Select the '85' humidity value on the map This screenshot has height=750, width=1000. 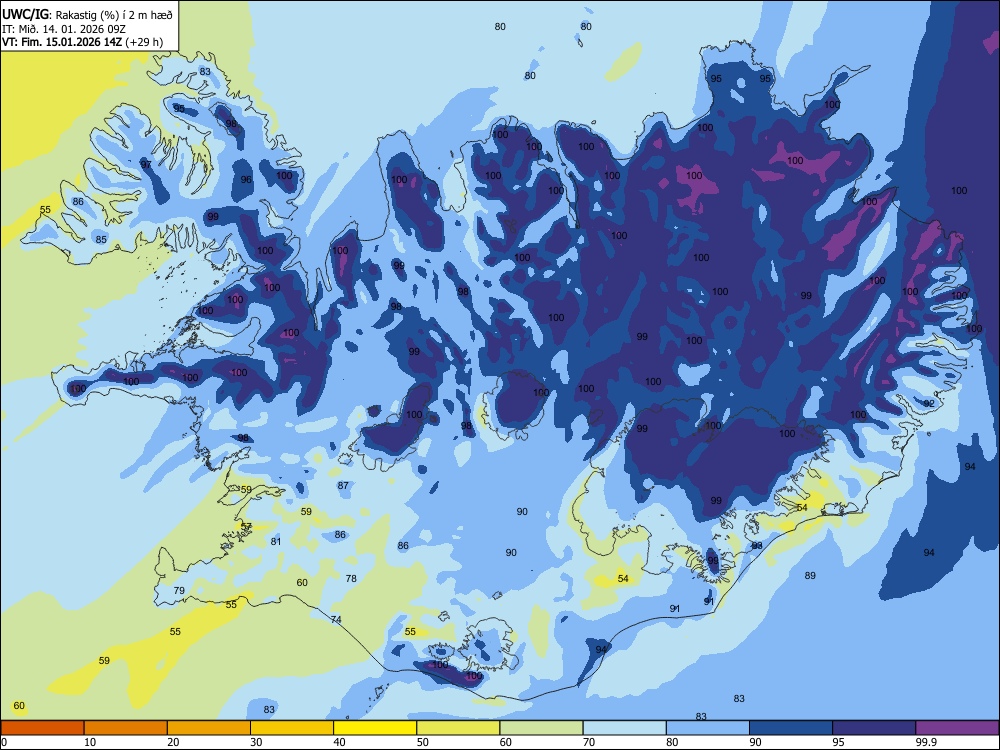101,240
